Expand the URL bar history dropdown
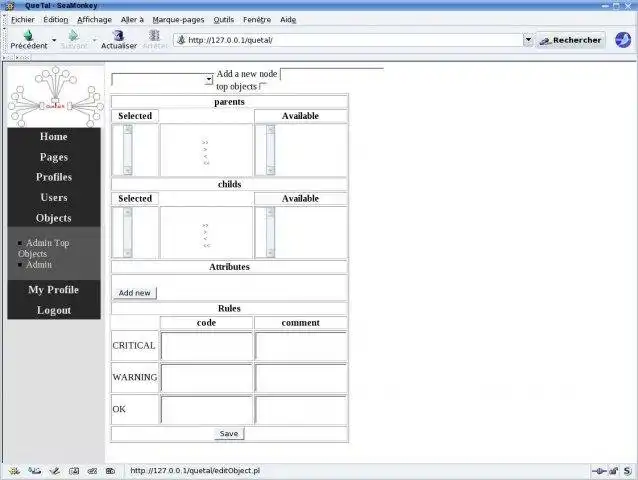638x480 pixels. pyautogui.click(x=528, y=40)
